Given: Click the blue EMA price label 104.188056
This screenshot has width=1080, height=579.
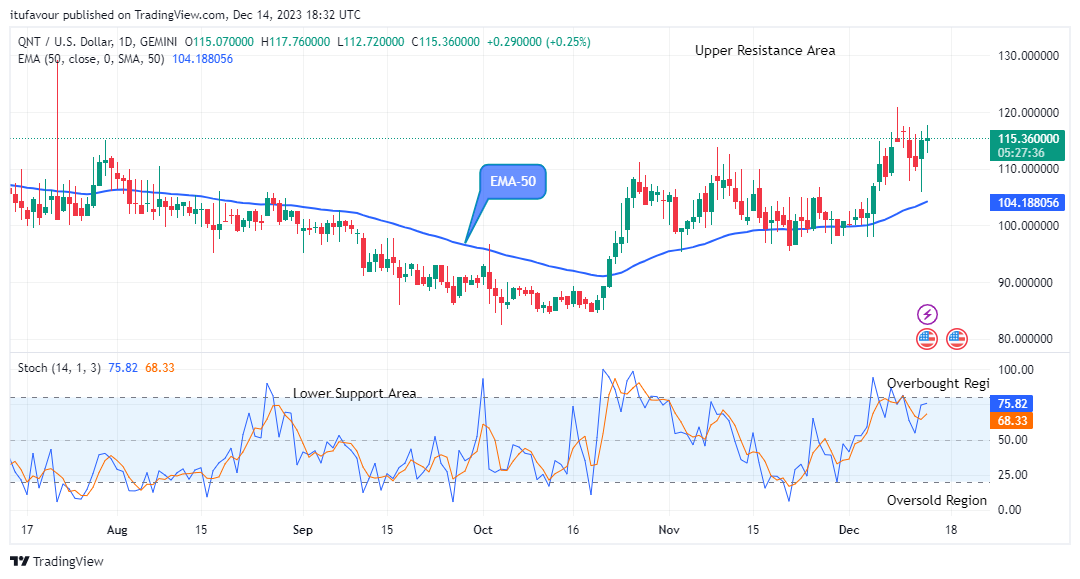Looking at the screenshot, I should point(1027,202).
